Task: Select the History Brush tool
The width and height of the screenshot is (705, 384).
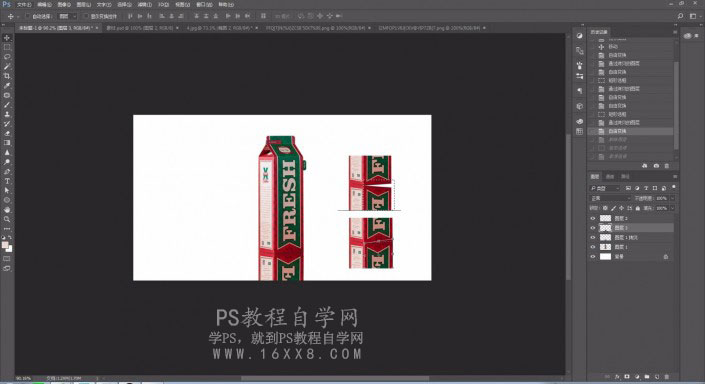Action: 7,124
